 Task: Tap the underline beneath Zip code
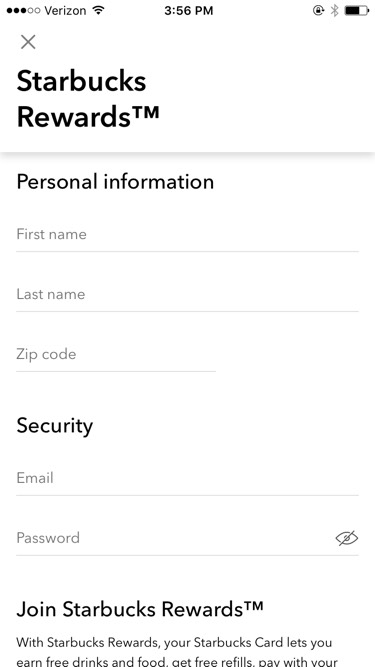[116, 371]
